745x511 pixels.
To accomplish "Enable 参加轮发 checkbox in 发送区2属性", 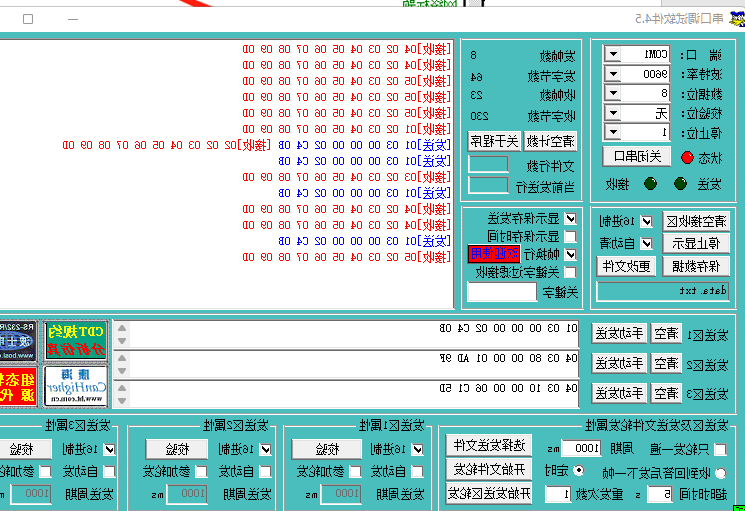I will 201,472.
